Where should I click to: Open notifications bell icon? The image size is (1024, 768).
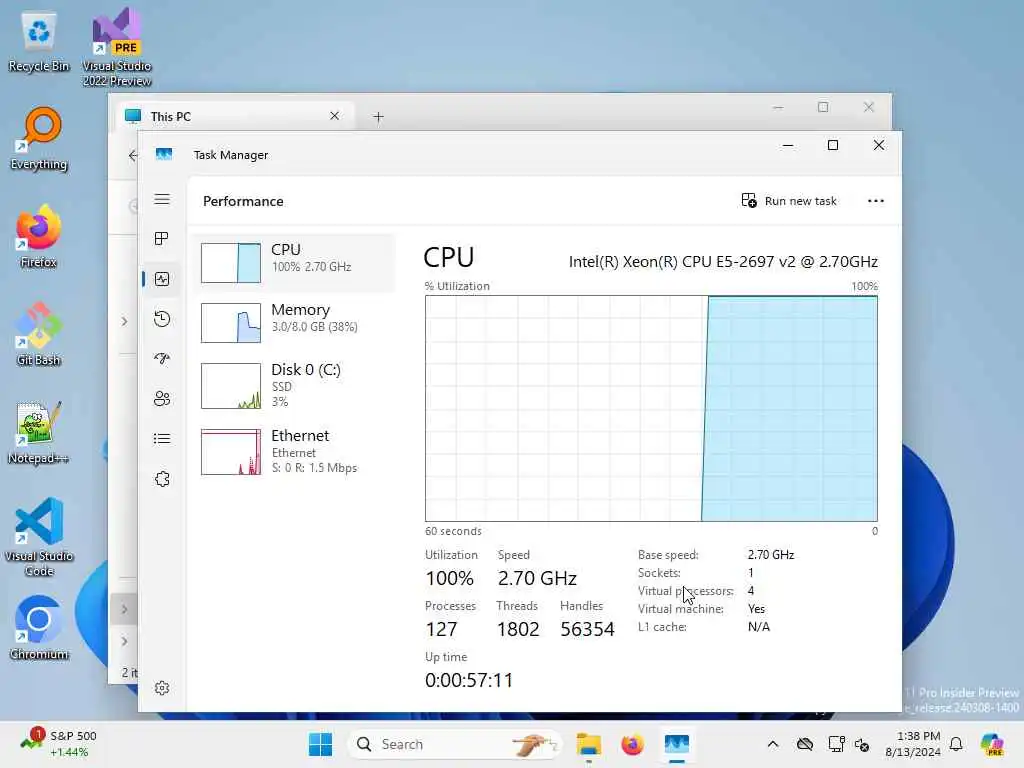pos(956,744)
